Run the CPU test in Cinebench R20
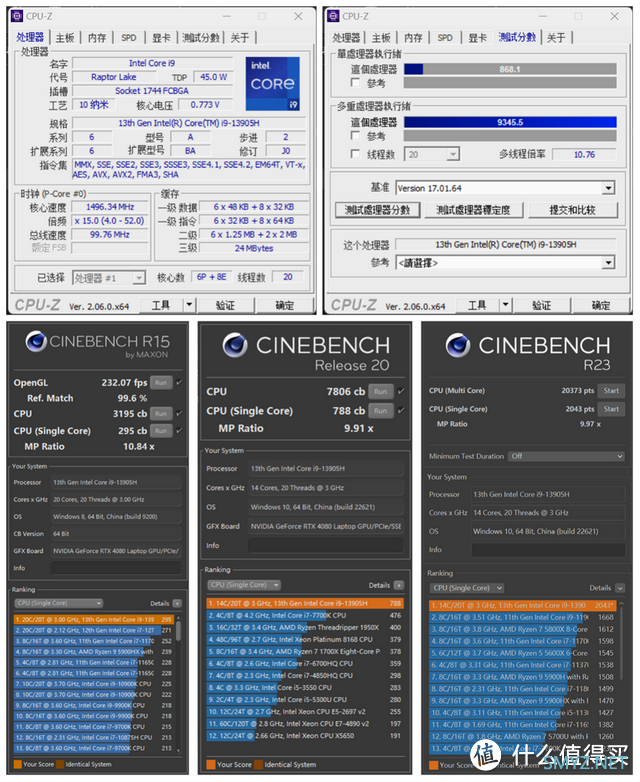Screen dimensions: 640x782 click(x=381, y=391)
